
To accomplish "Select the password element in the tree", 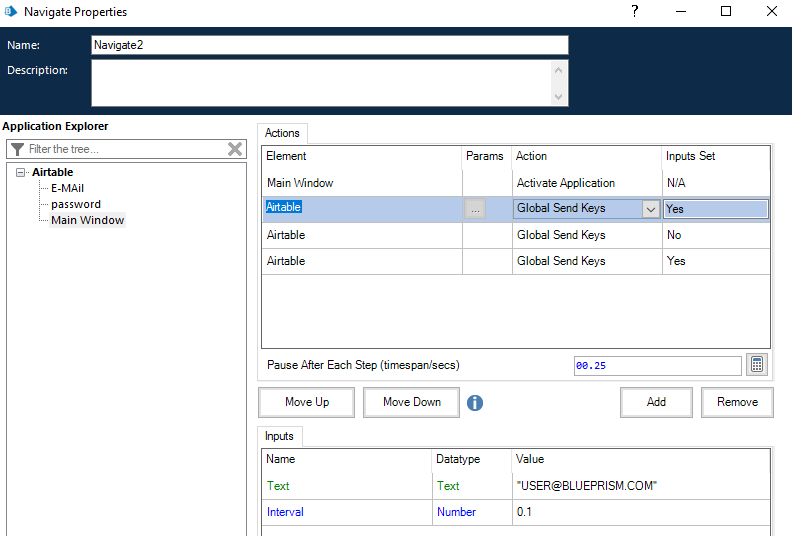I will [76, 205].
